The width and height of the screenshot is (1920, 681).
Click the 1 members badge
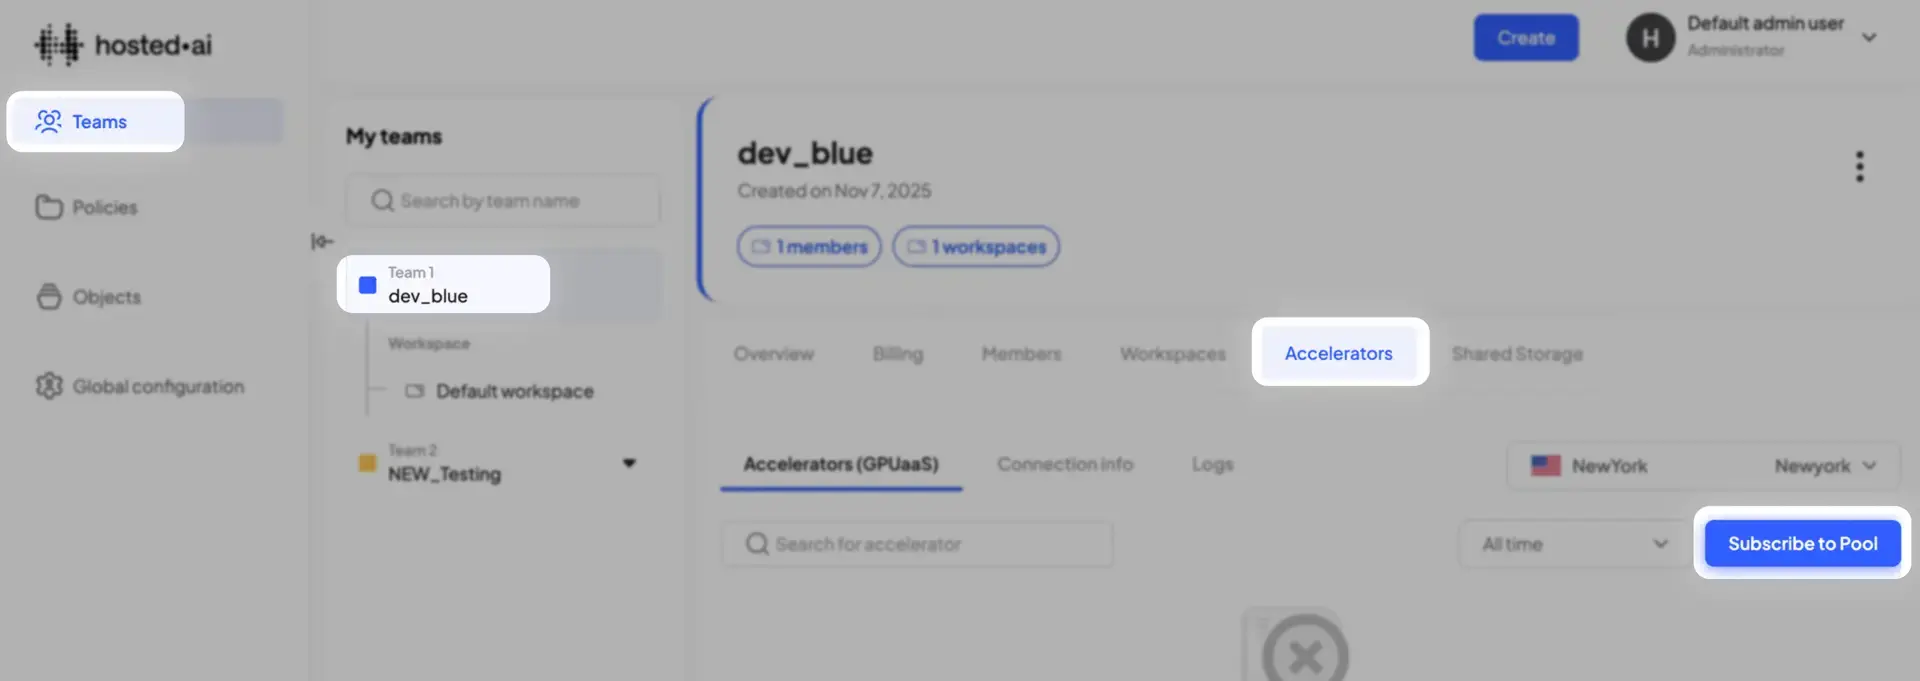point(809,246)
